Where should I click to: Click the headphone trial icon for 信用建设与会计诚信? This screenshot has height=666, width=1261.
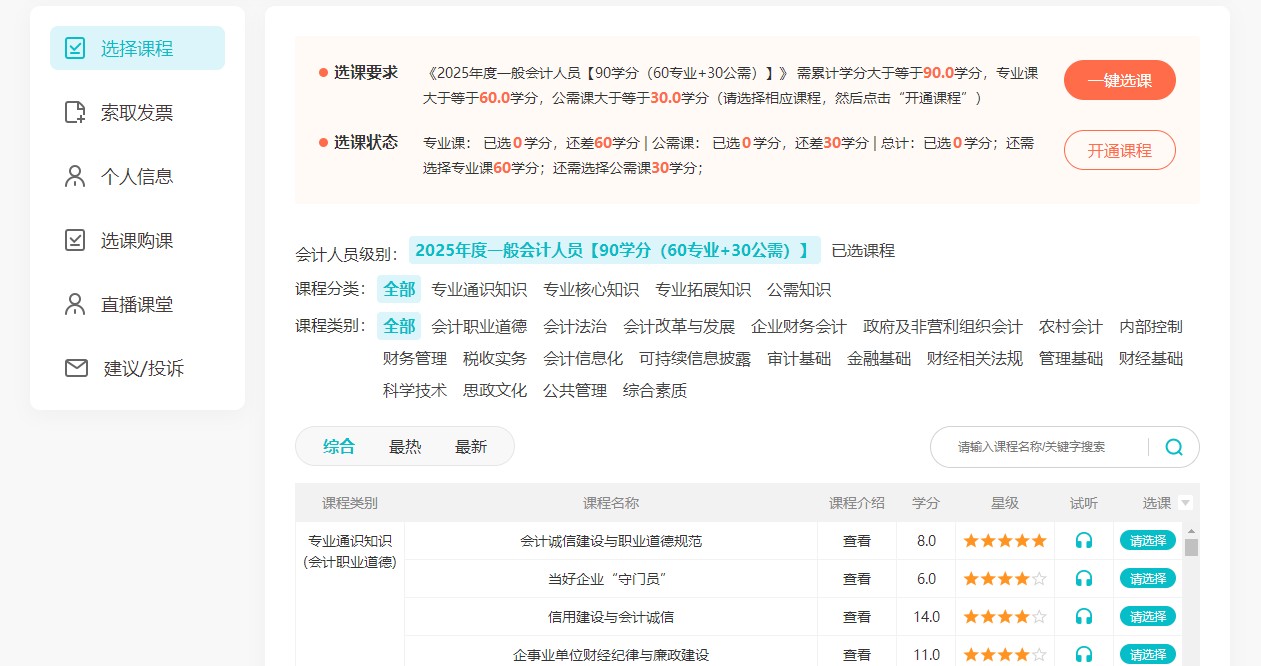click(x=1084, y=616)
